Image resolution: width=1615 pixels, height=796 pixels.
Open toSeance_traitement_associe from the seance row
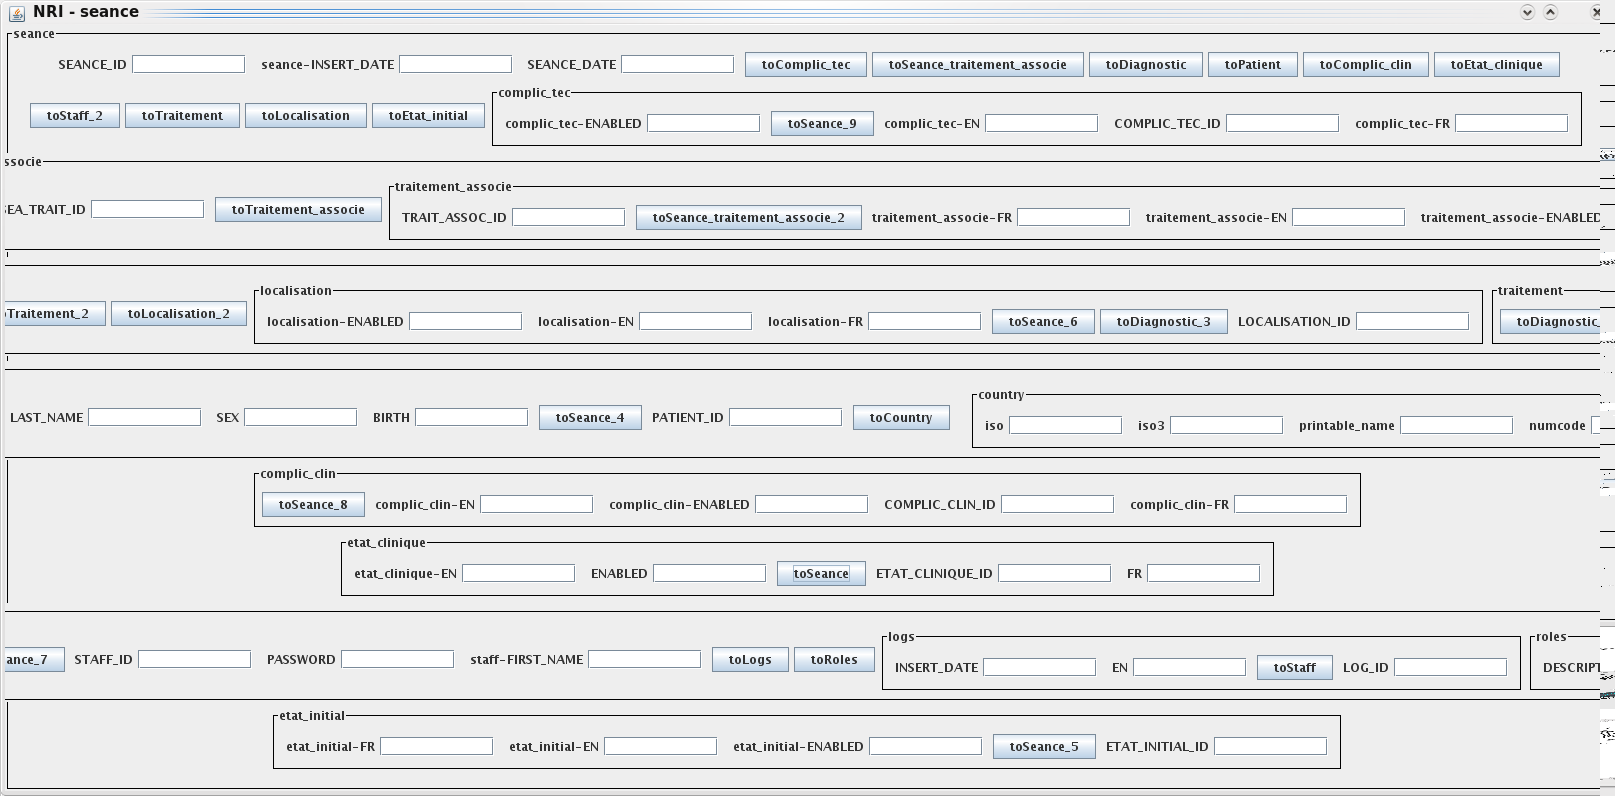pyautogui.click(x=977, y=65)
